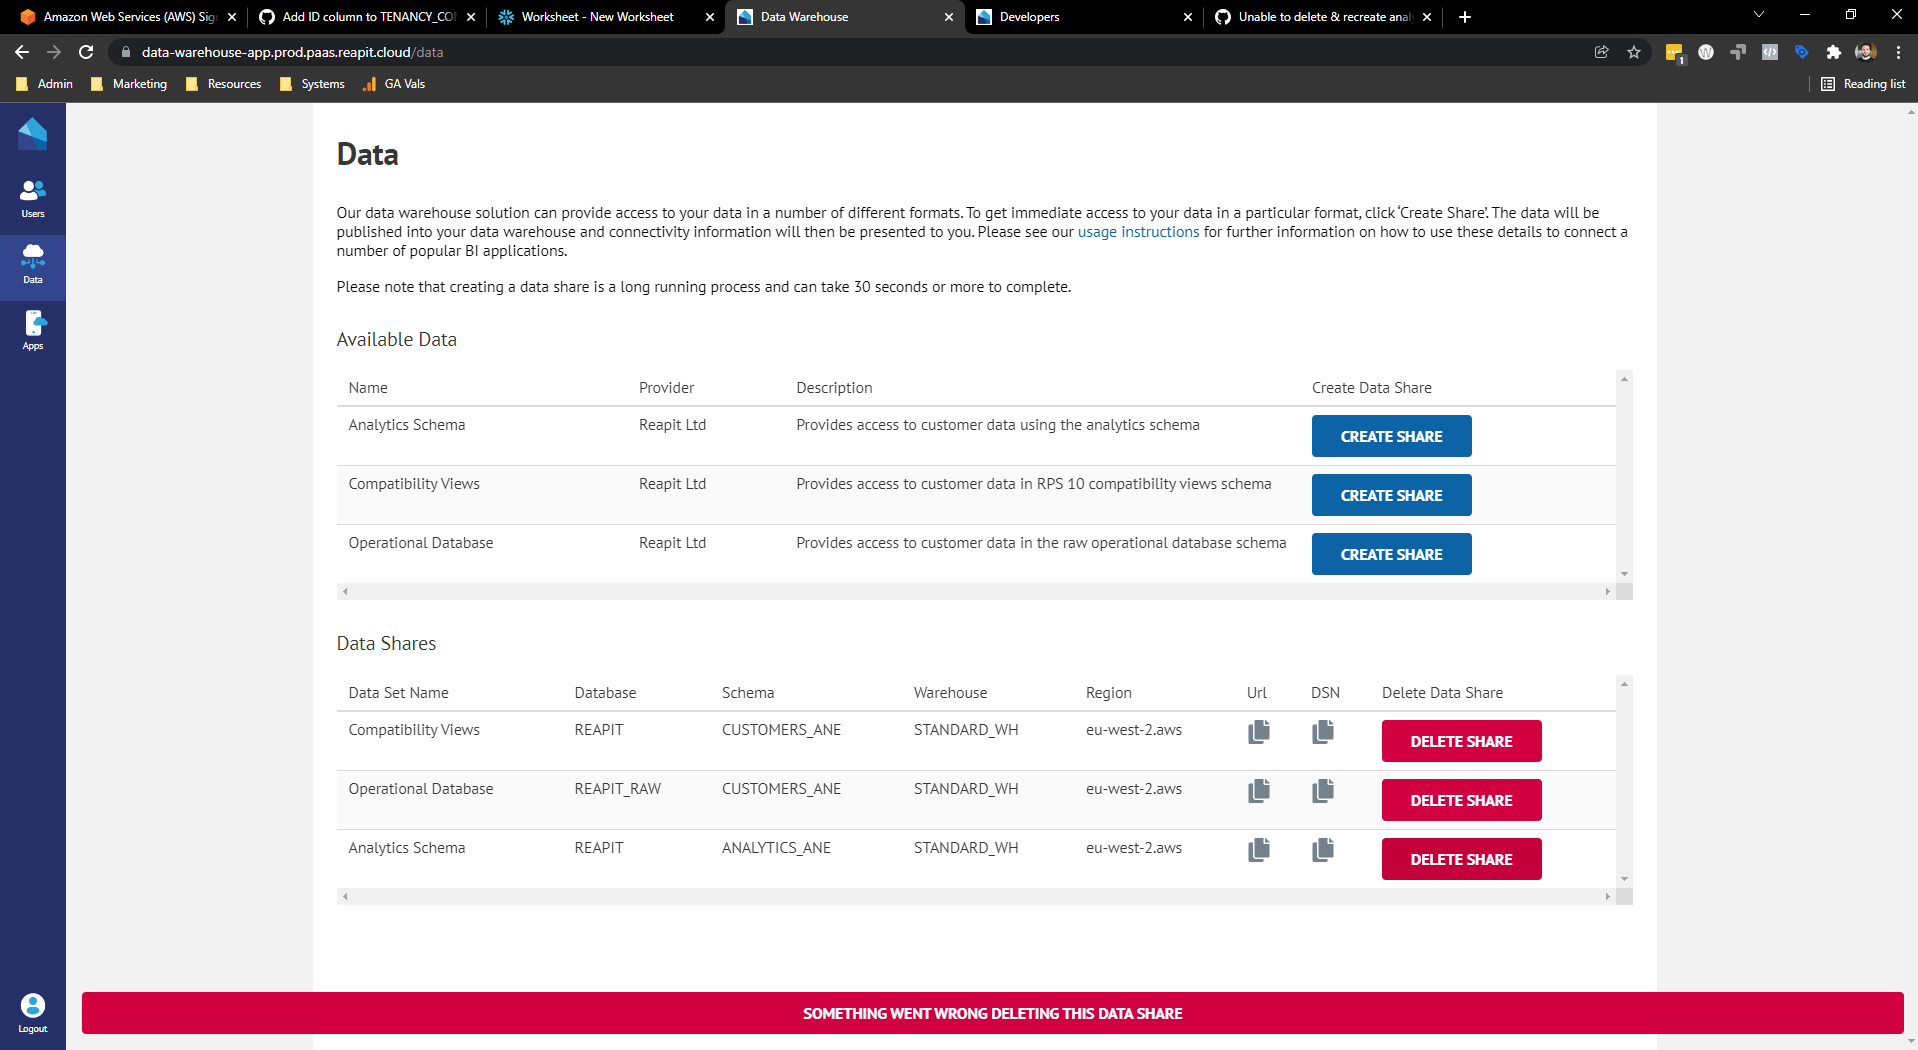Screen dimensions: 1918x1050
Task: Copy the DSN for Compatibility Views share
Action: point(1322,732)
